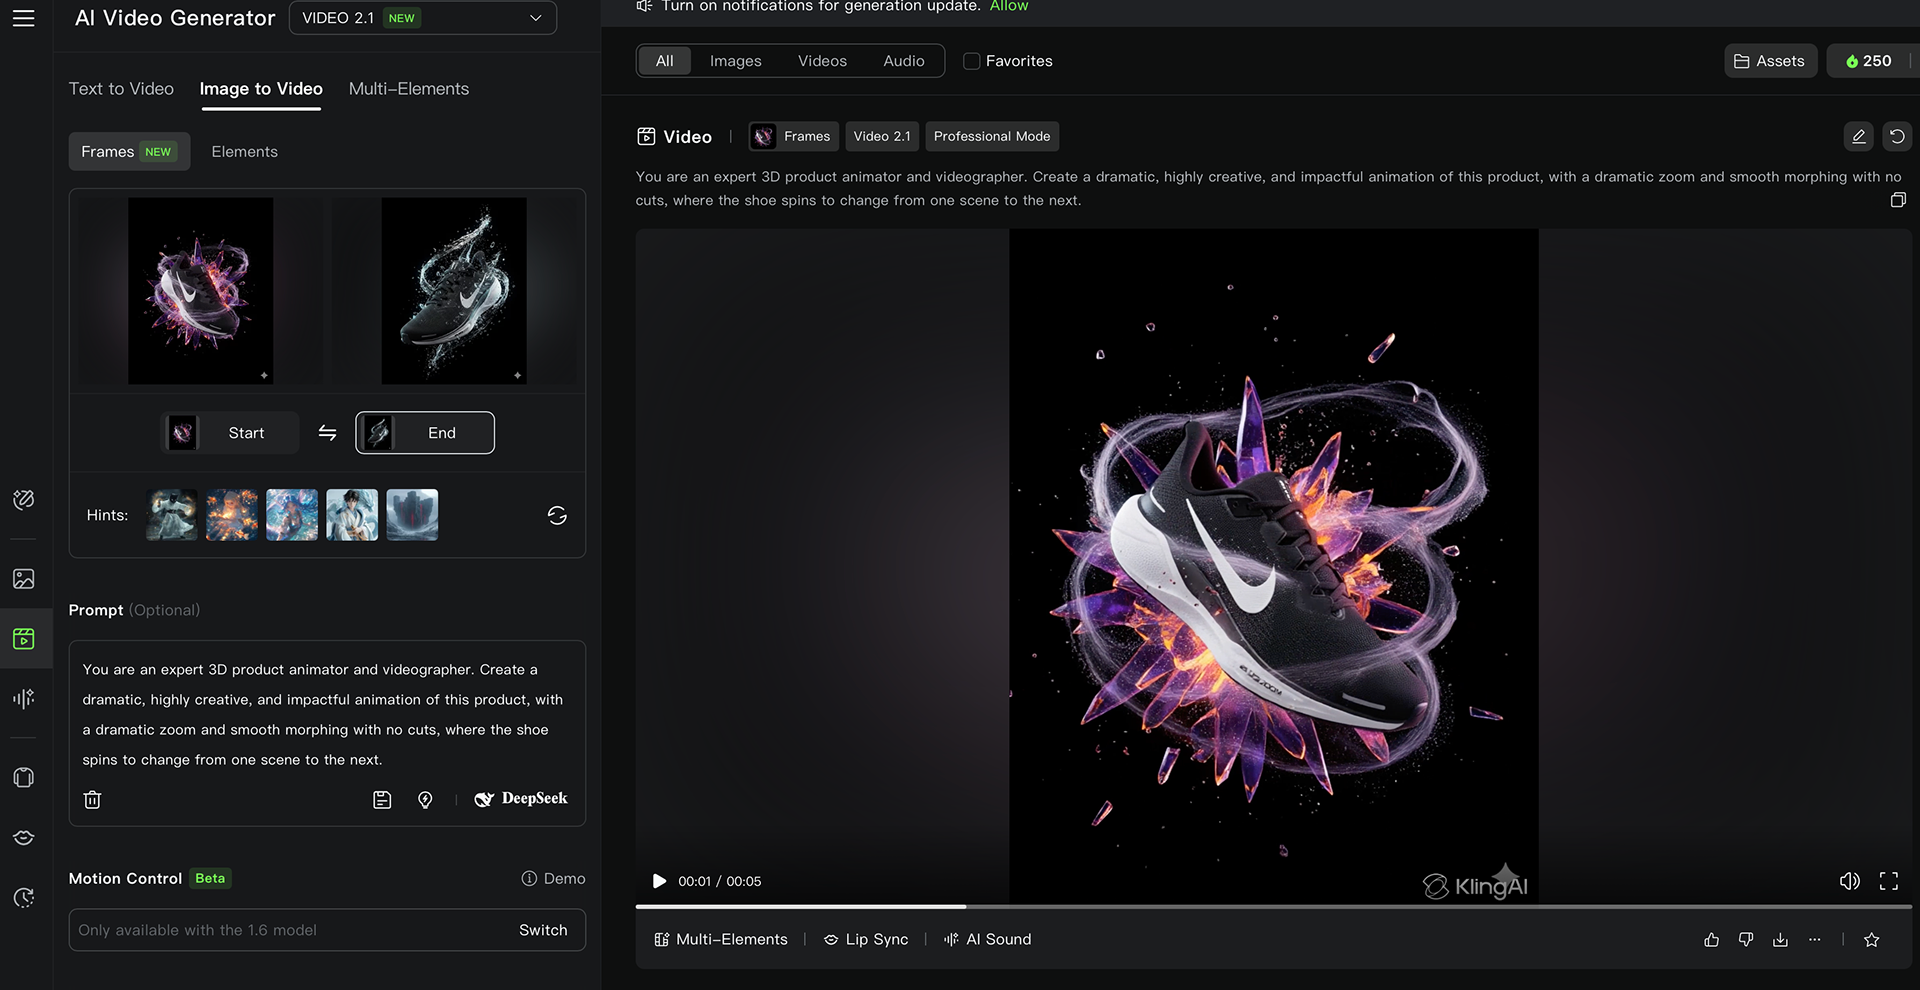This screenshot has width=1920, height=990.
Task: Filter results by Audio
Action: click(x=904, y=61)
